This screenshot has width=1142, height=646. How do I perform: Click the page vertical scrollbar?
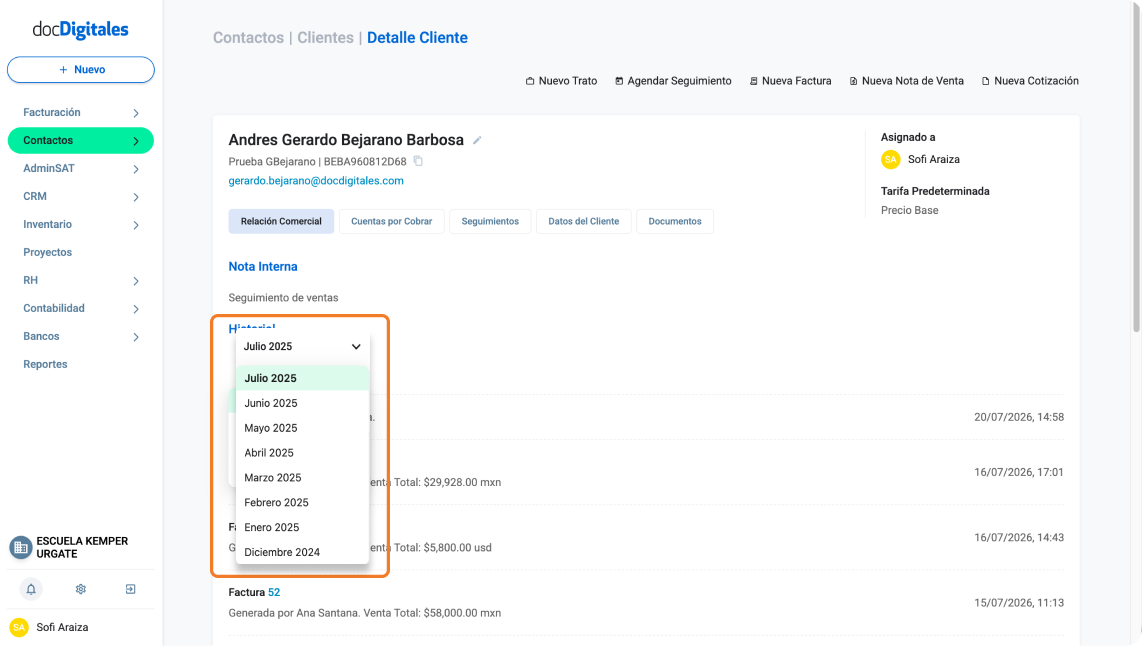click(x=1136, y=168)
